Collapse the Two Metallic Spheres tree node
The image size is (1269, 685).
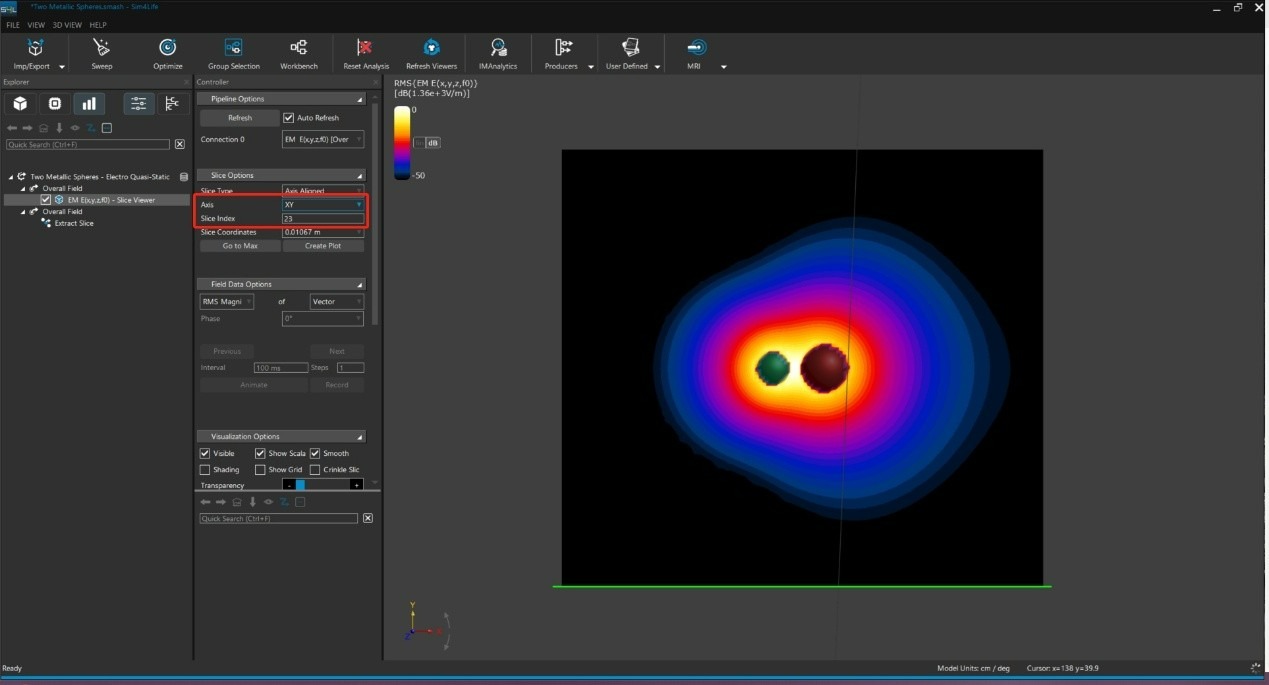click(11, 177)
